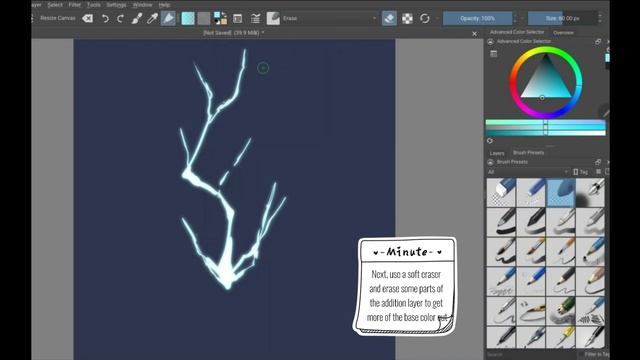Click the cyan foreground color swatch in toolbar
Image resolution: width=640 pixels, height=360 pixels.
pyautogui.click(x=188, y=18)
